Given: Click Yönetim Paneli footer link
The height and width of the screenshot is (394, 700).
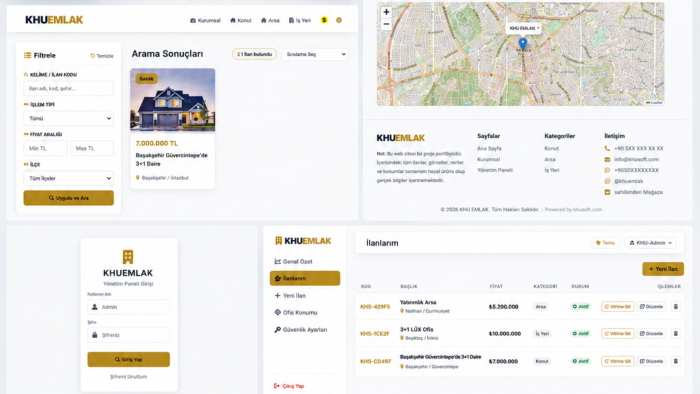Looking at the screenshot, I should tap(495, 170).
